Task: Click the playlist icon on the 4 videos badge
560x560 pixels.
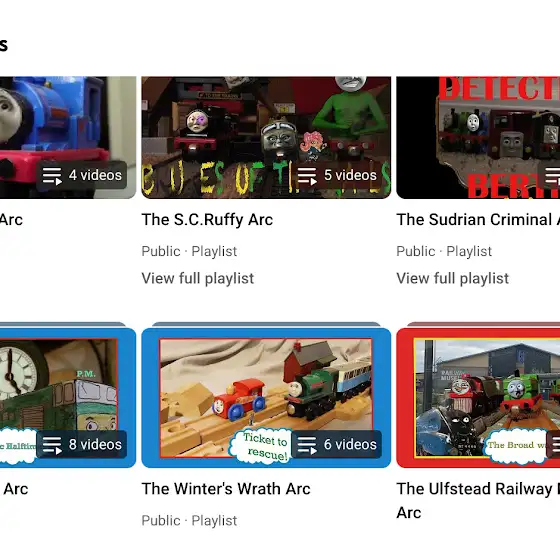Action: 52,176
